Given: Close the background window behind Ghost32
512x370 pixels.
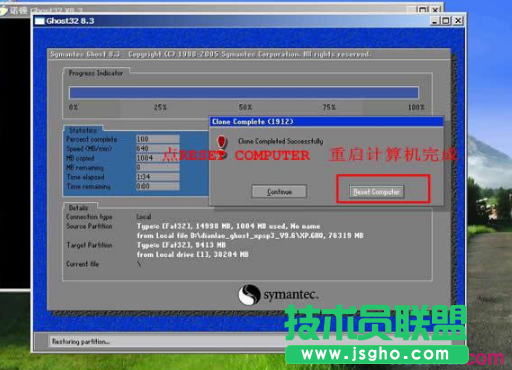Looking at the screenshot, I should click(435, 10).
